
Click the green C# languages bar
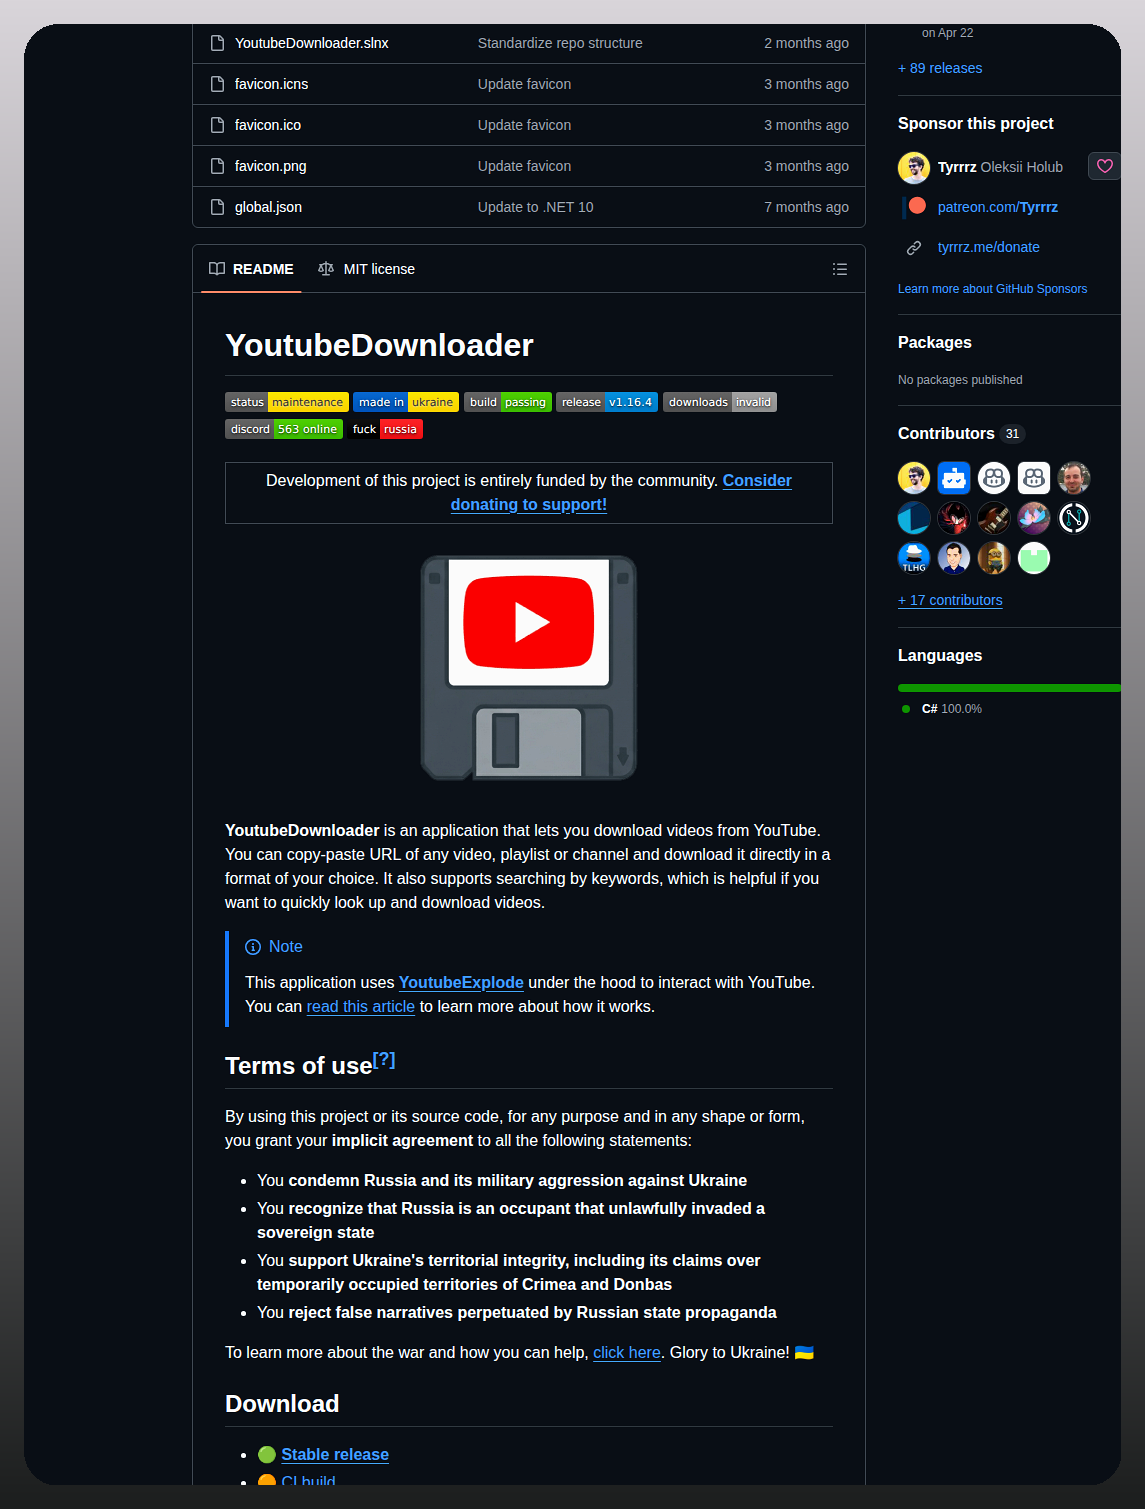click(1009, 688)
